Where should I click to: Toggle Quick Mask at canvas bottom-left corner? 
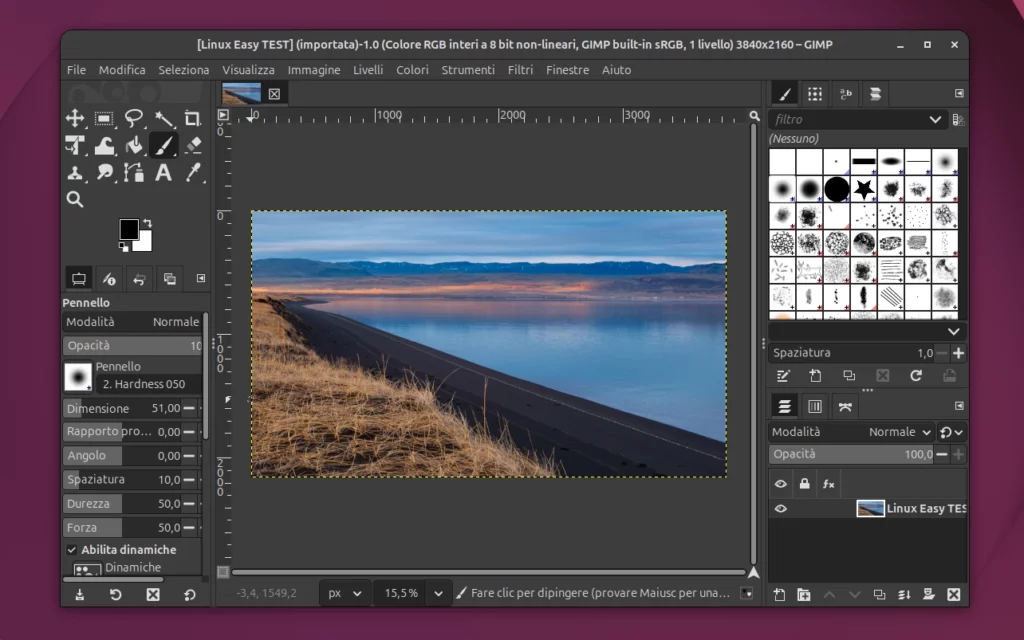223,572
